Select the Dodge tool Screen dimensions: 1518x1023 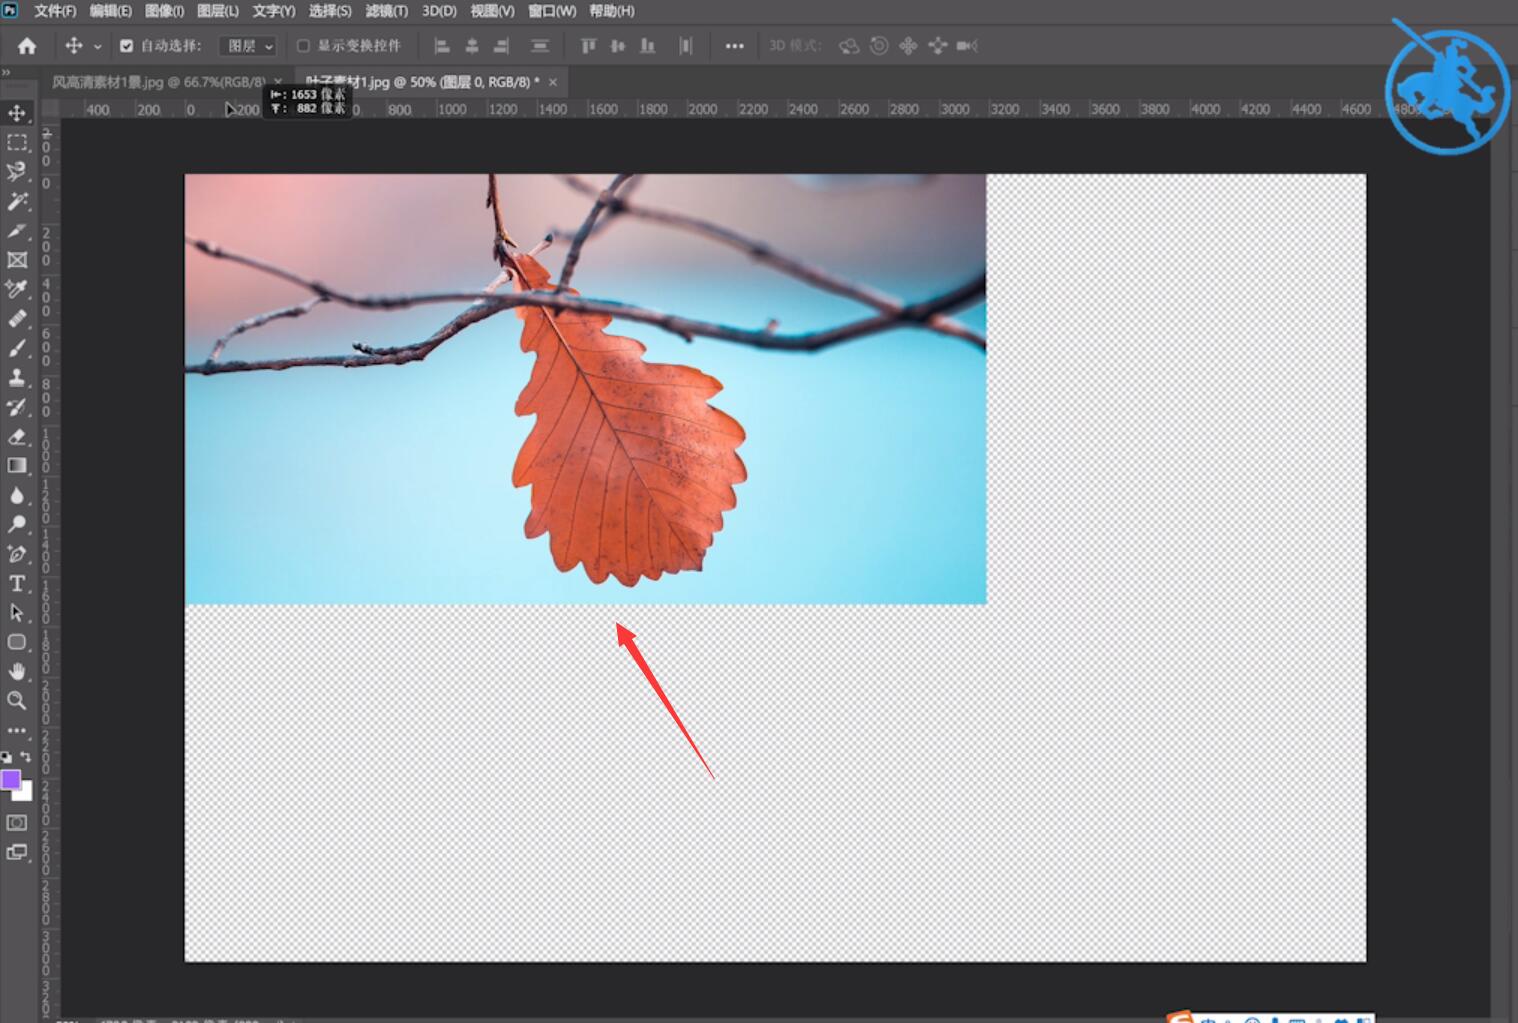[17, 524]
